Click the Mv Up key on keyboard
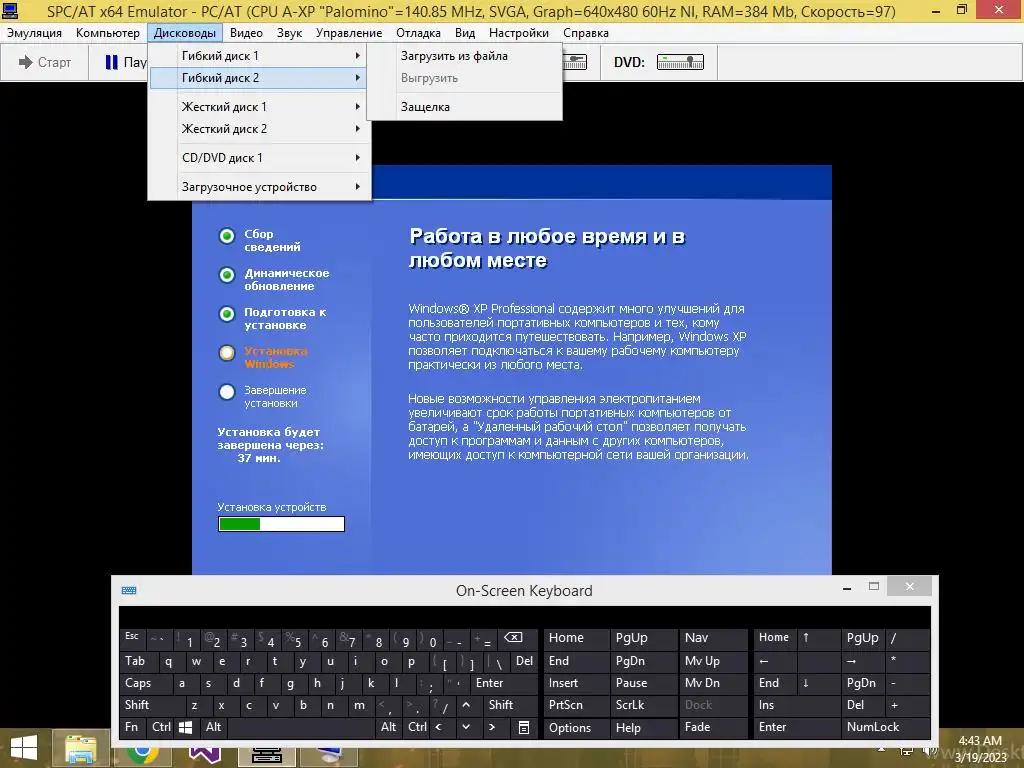 (x=714, y=661)
